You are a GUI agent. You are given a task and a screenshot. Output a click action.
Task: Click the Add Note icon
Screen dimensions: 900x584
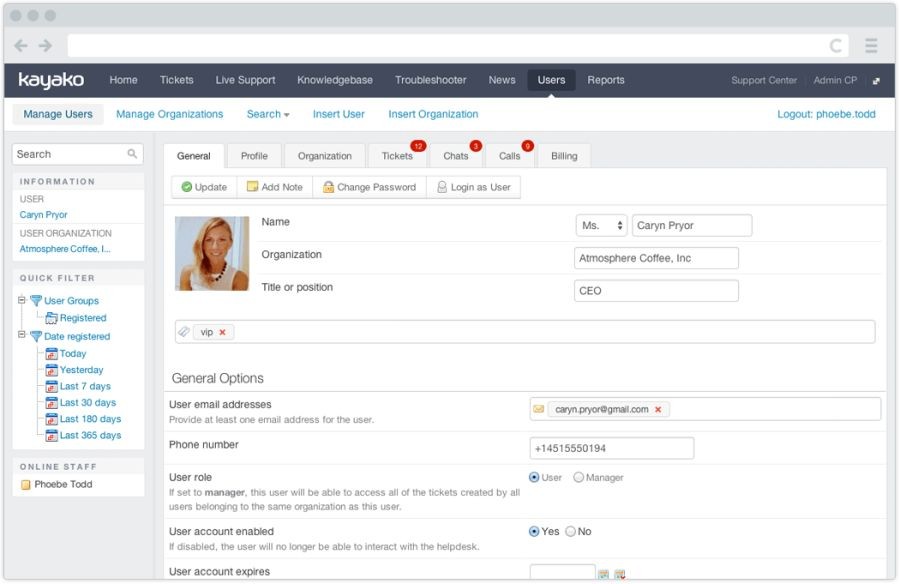(x=253, y=187)
